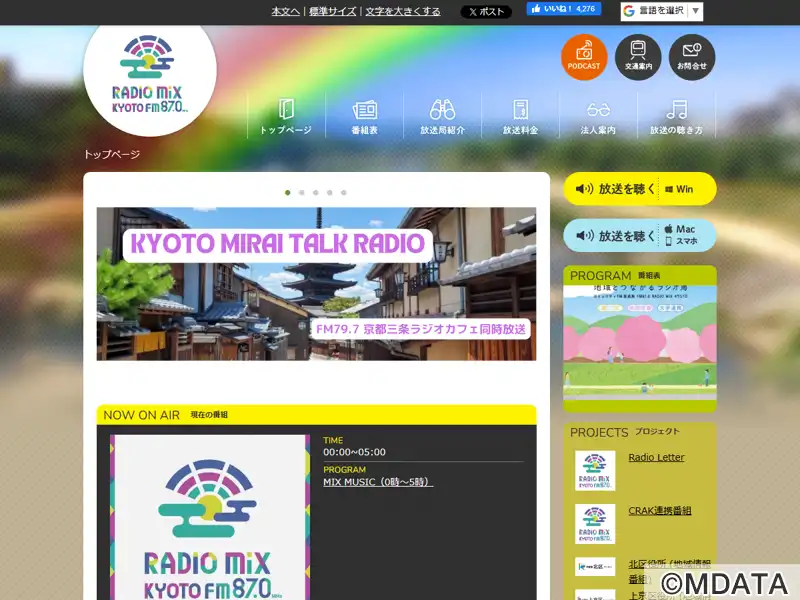800x600 pixels.
Task: Open the KYOTO MIRAI TALK RADIO banner
Action: click(x=316, y=284)
